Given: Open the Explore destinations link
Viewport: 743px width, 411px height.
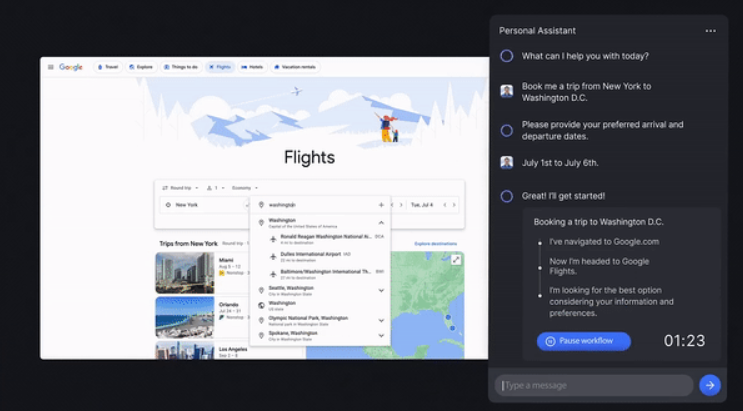Looking at the screenshot, I should 435,243.
